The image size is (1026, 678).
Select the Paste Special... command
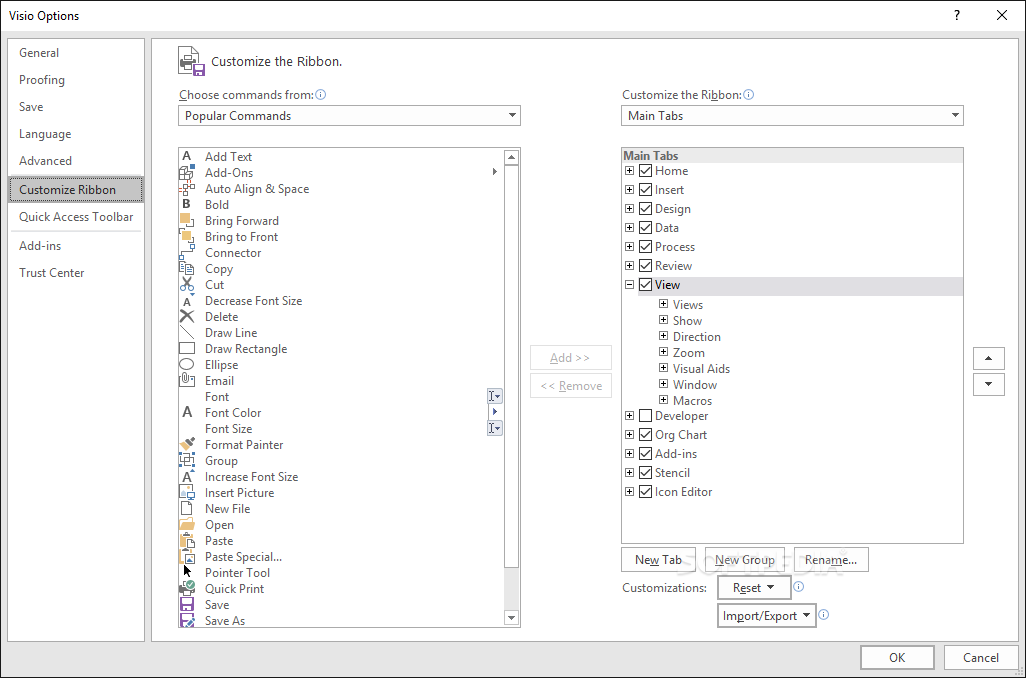(243, 557)
